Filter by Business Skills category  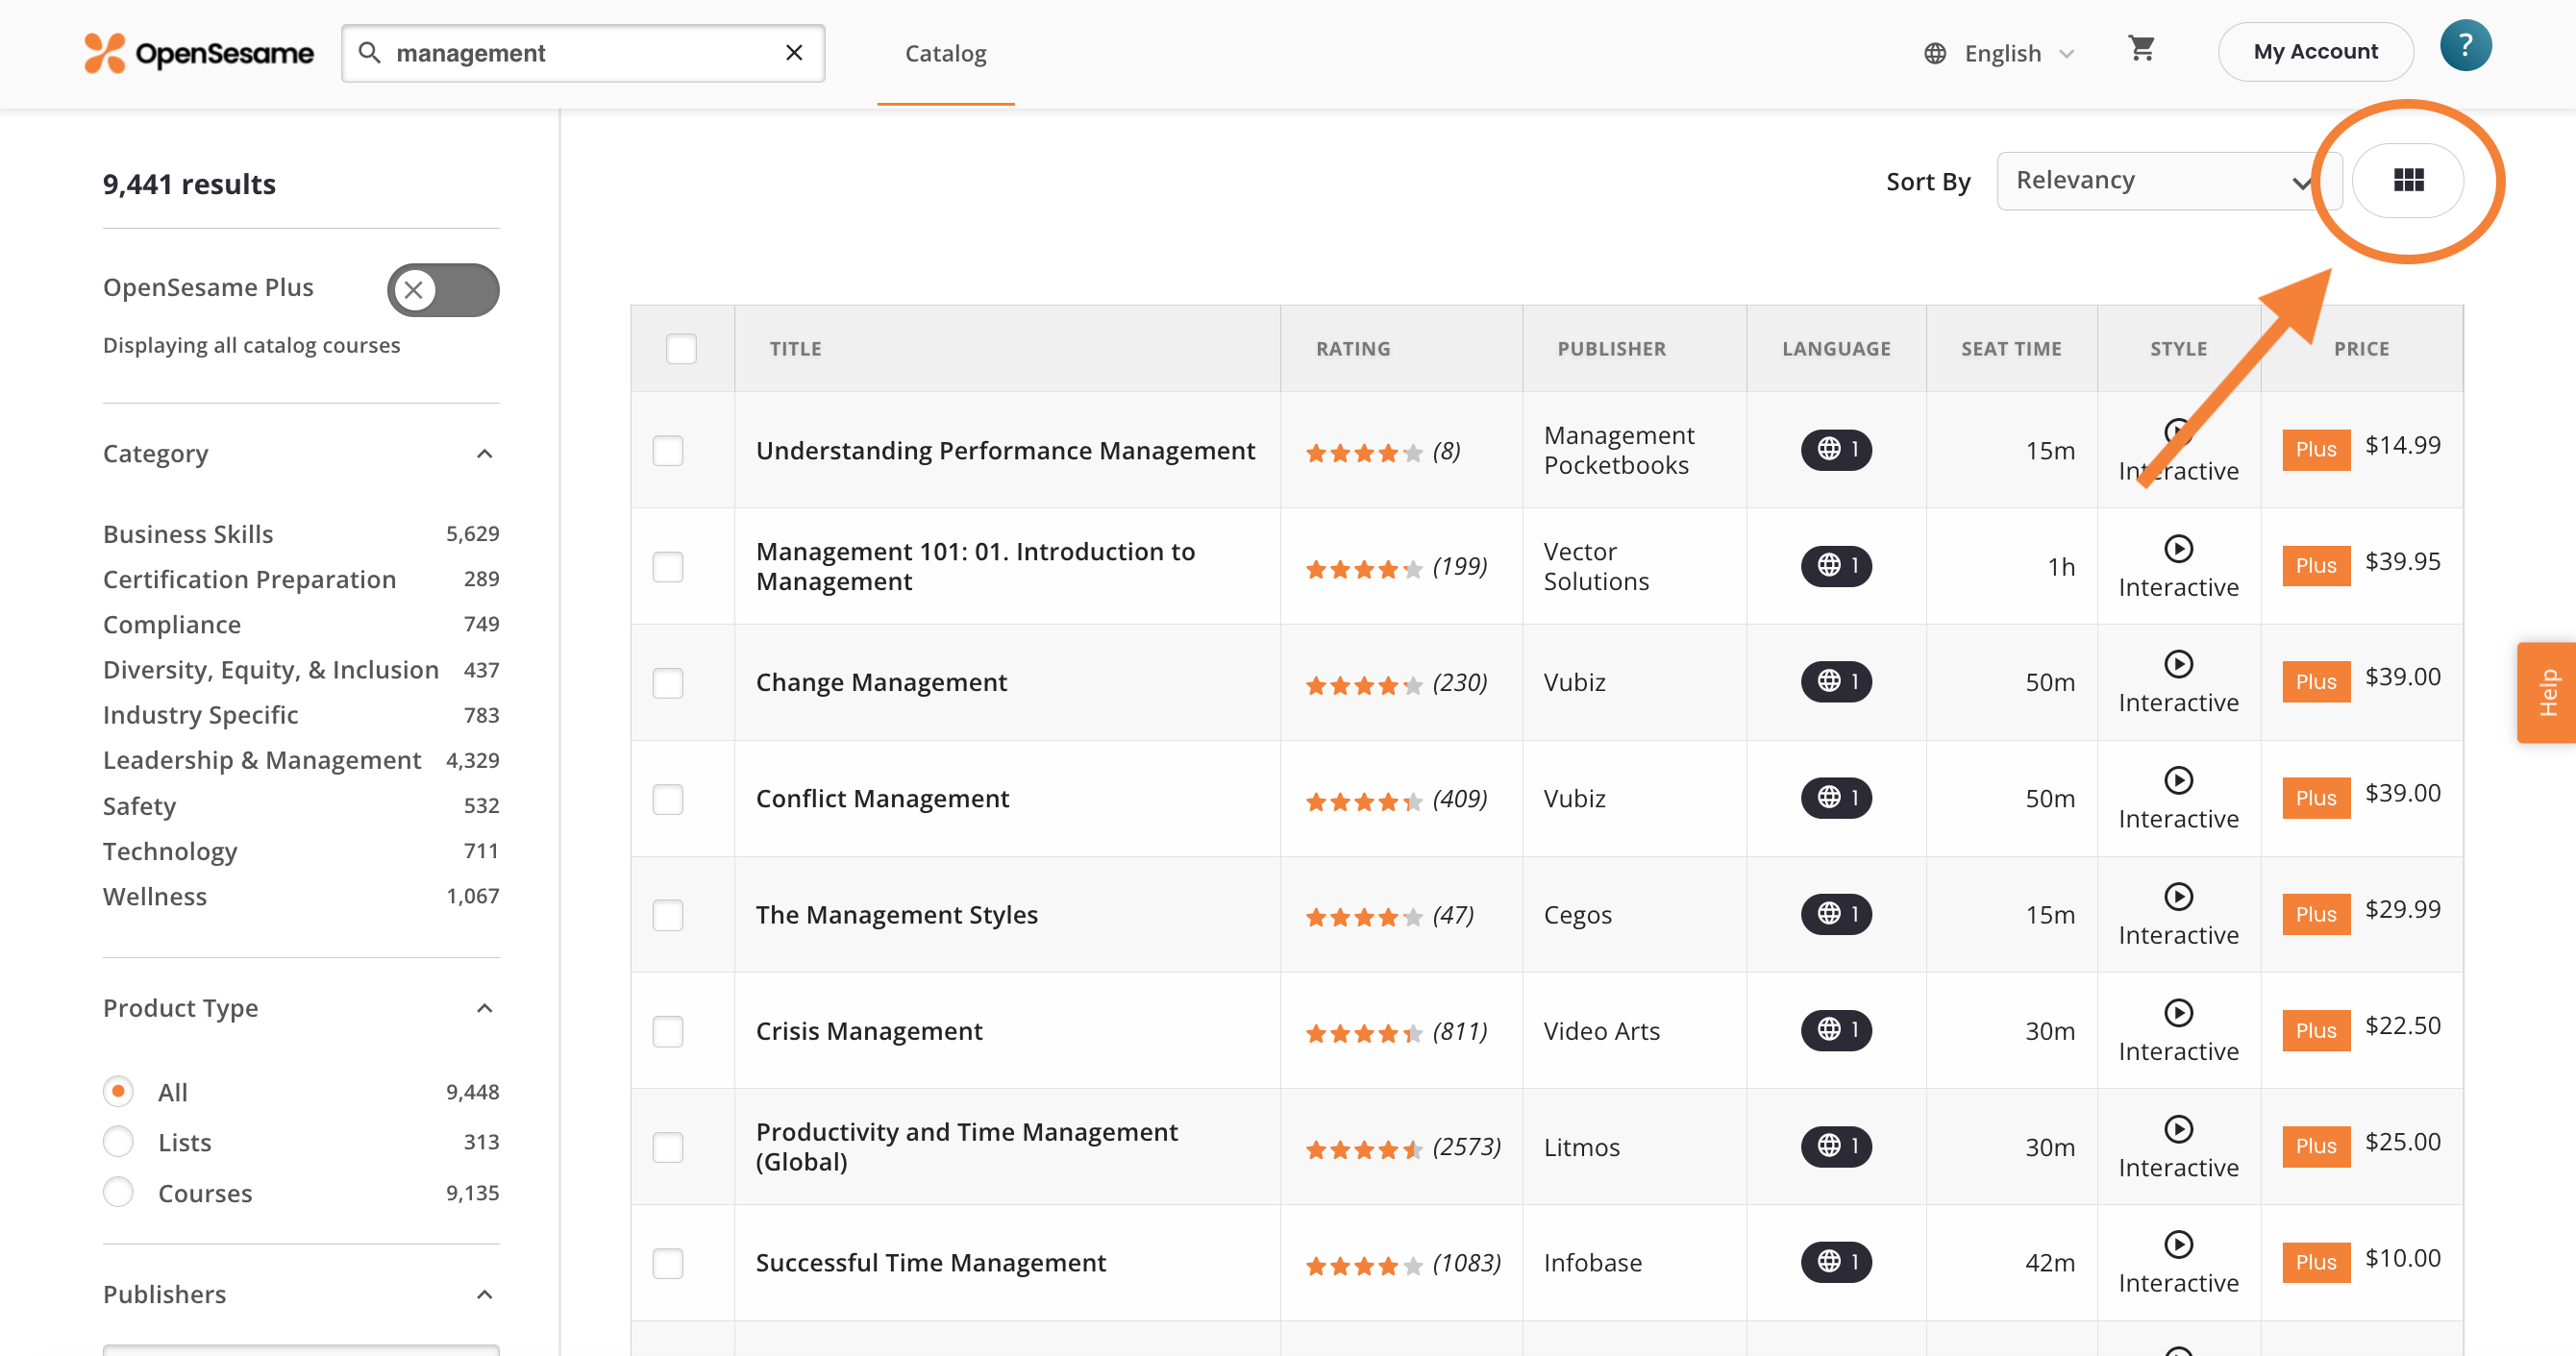click(x=188, y=534)
